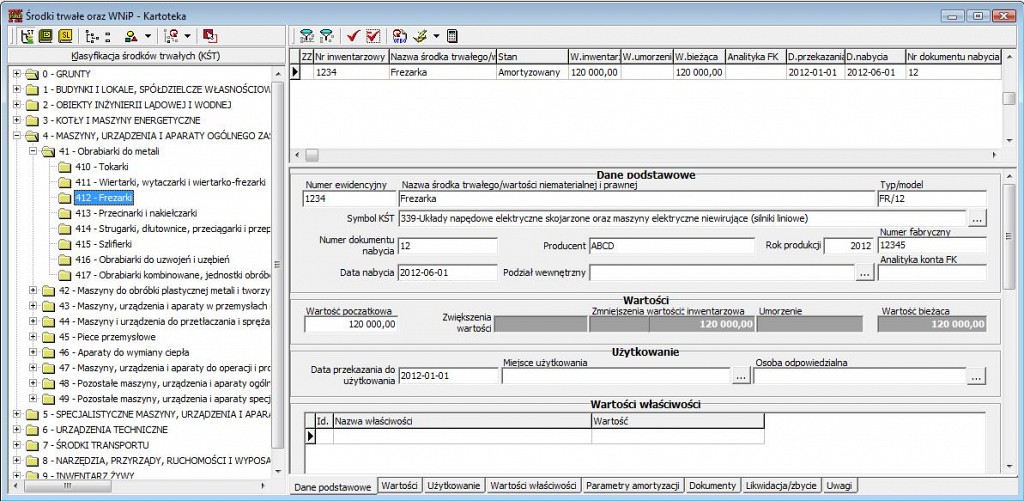Open the dropdown arrow beside shapes icon
This screenshot has width=1024, height=501.
(x=147, y=35)
